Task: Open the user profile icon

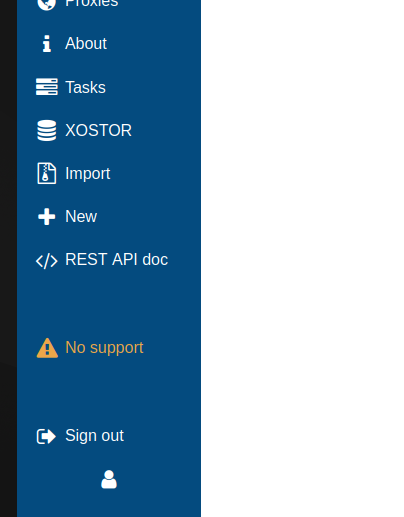Action: click(109, 480)
